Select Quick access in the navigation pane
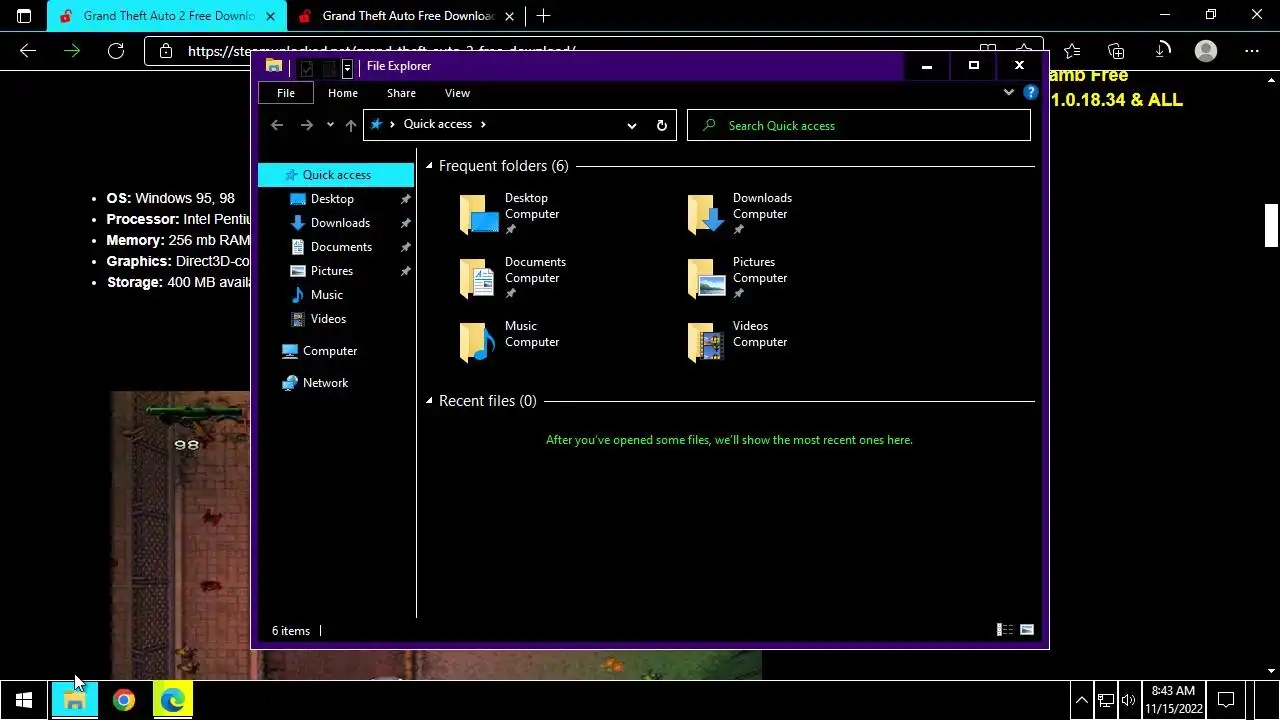Viewport: 1280px width, 720px height. (x=336, y=175)
